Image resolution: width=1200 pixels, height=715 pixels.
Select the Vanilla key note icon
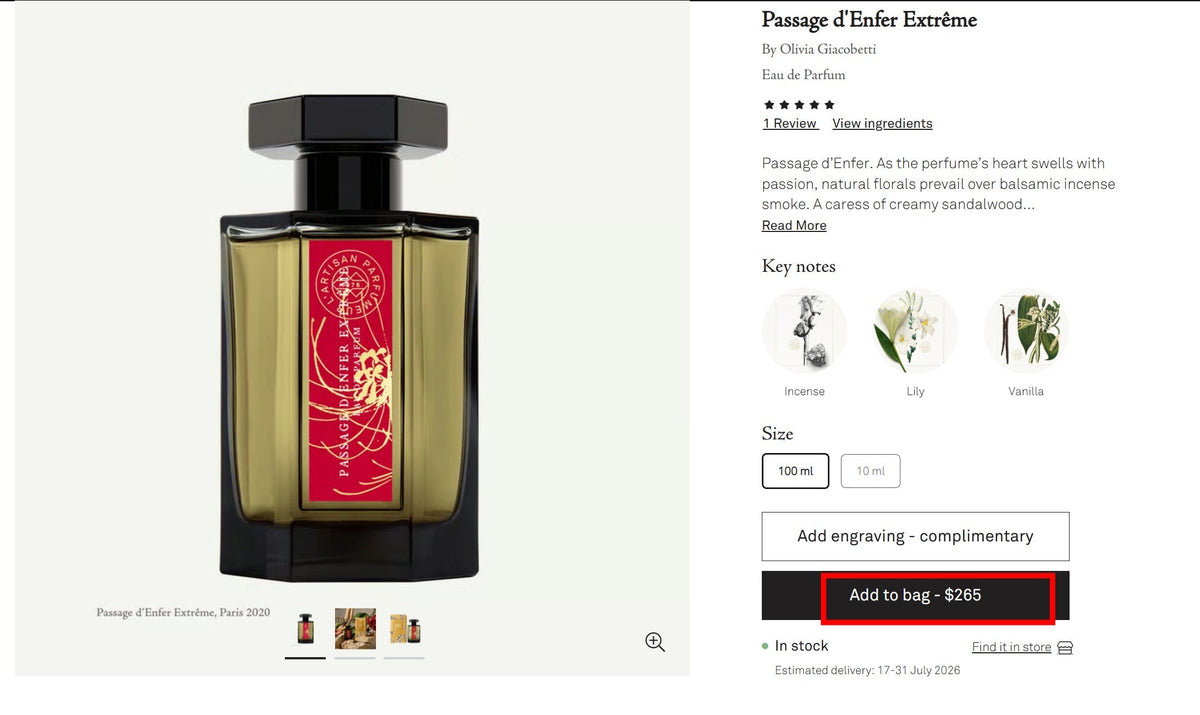pyautogui.click(x=1026, y=331)
